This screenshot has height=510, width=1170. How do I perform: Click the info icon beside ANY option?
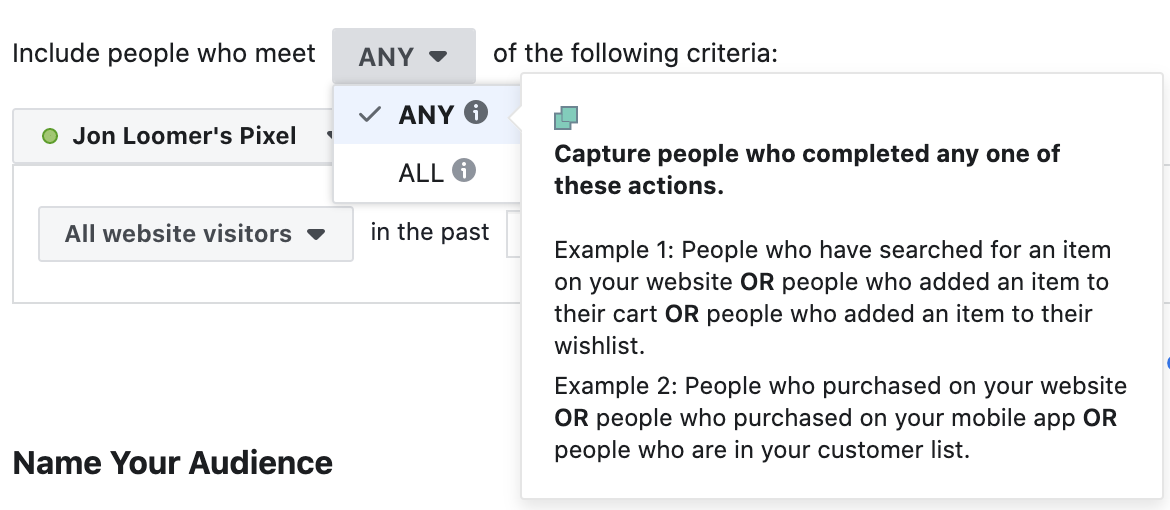click(x=475, y=113)
